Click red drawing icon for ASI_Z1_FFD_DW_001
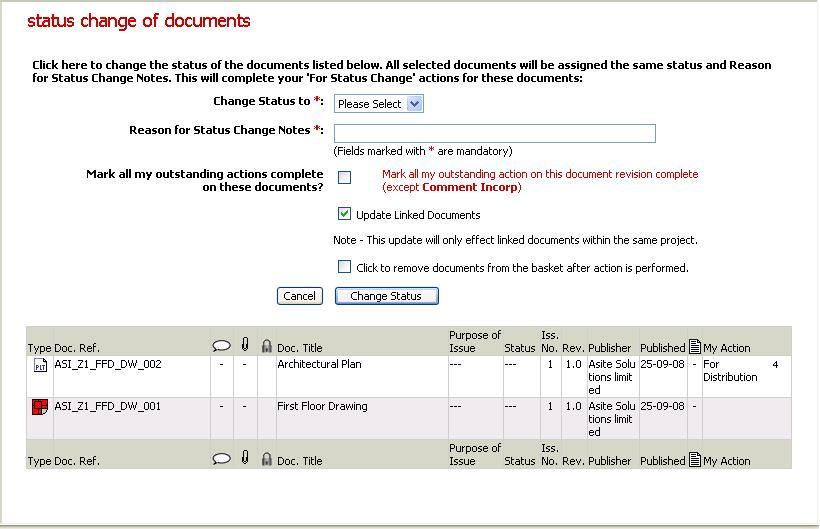Image resolution: width=820 pixels, height=529 pixels. pos(40,407)
